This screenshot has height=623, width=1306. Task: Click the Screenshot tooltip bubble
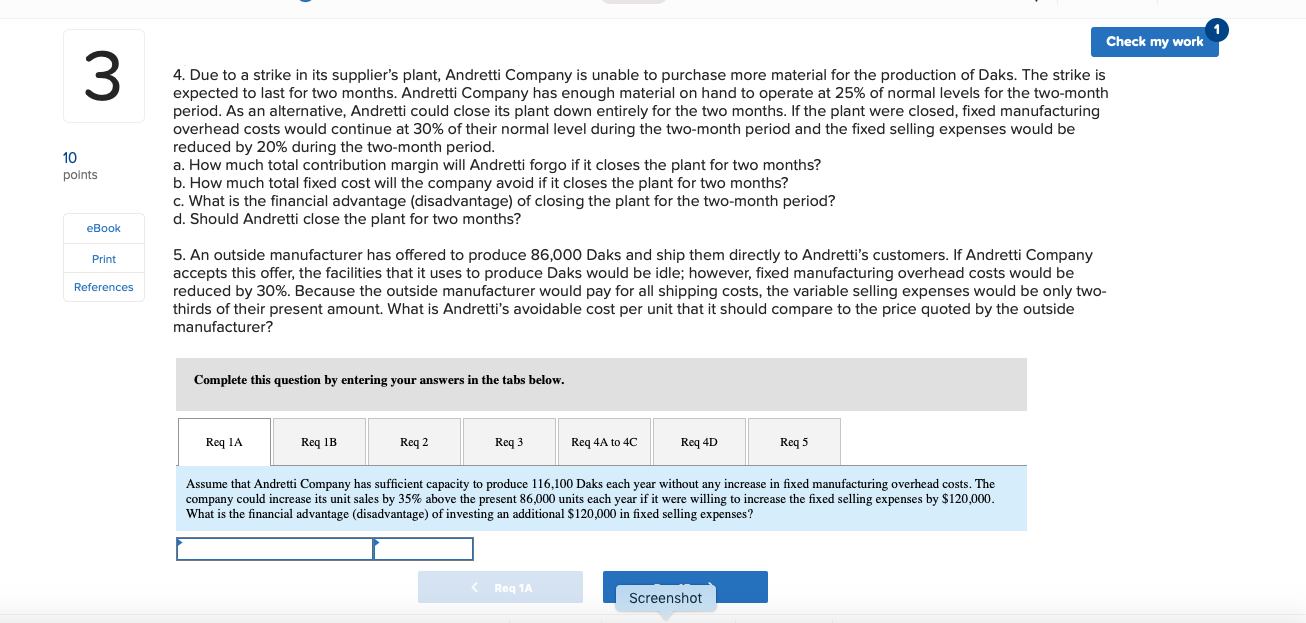coord(663,597)
